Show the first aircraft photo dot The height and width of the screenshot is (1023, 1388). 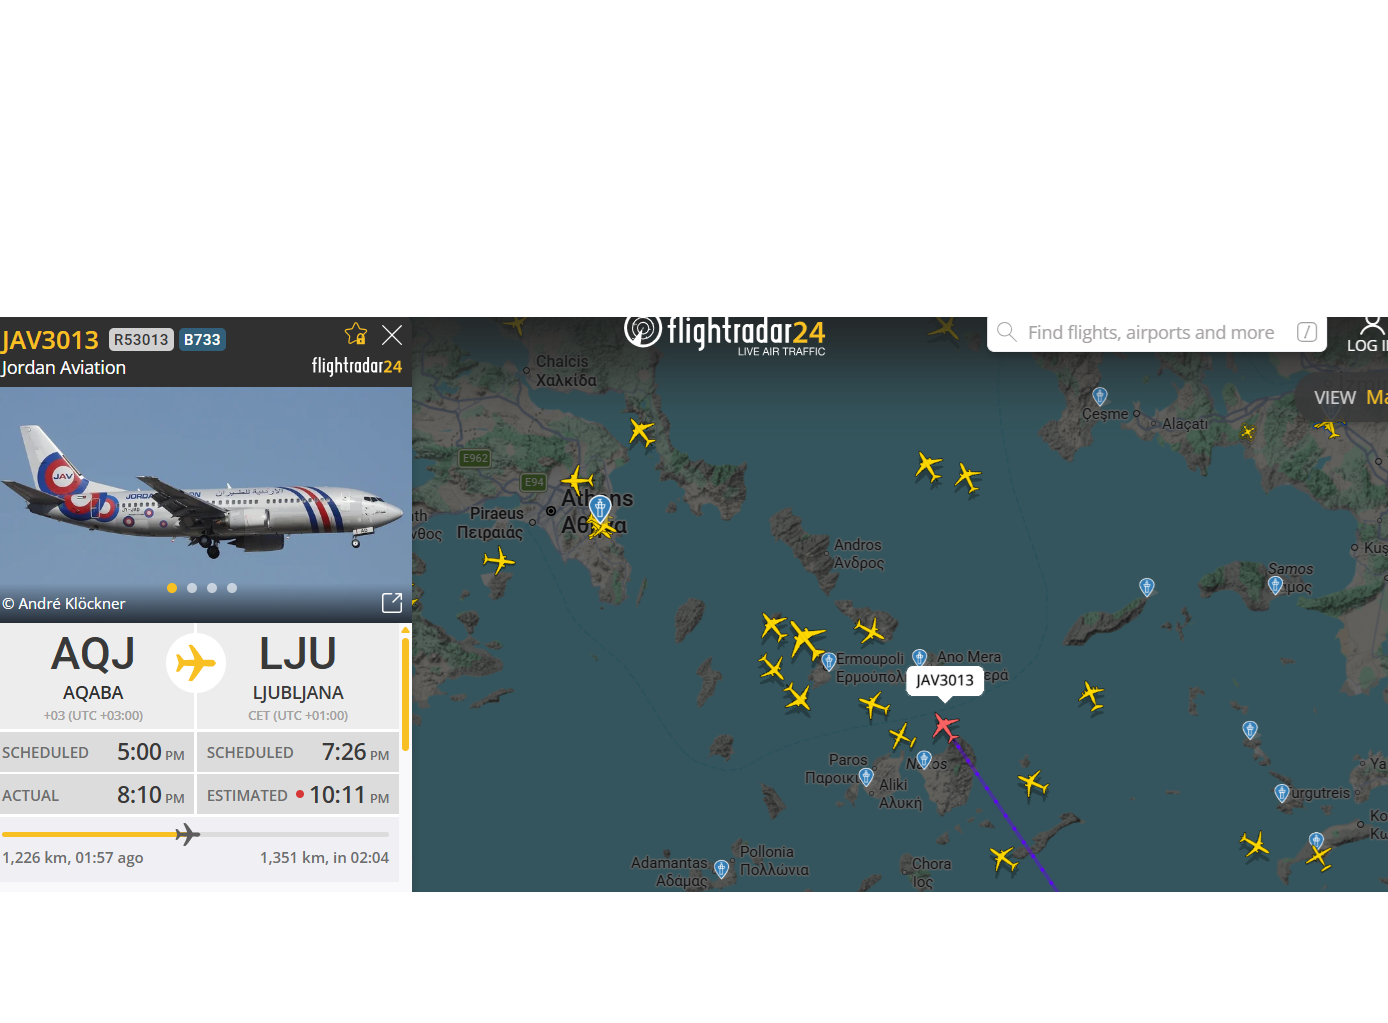[x=172, y=588]
